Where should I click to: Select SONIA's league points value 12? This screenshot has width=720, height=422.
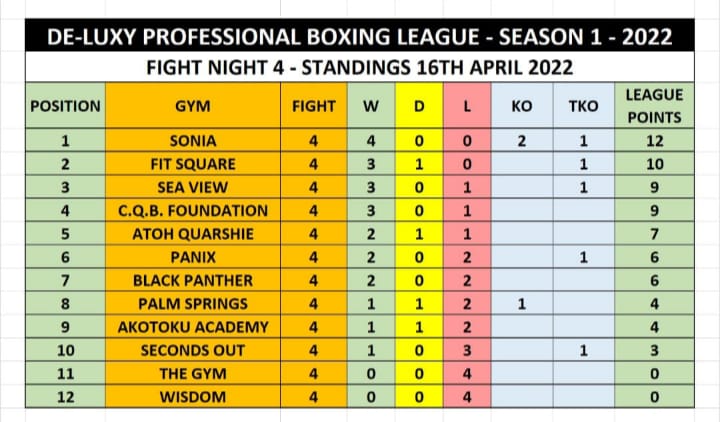pyautogui.click(x=653, y=142)
